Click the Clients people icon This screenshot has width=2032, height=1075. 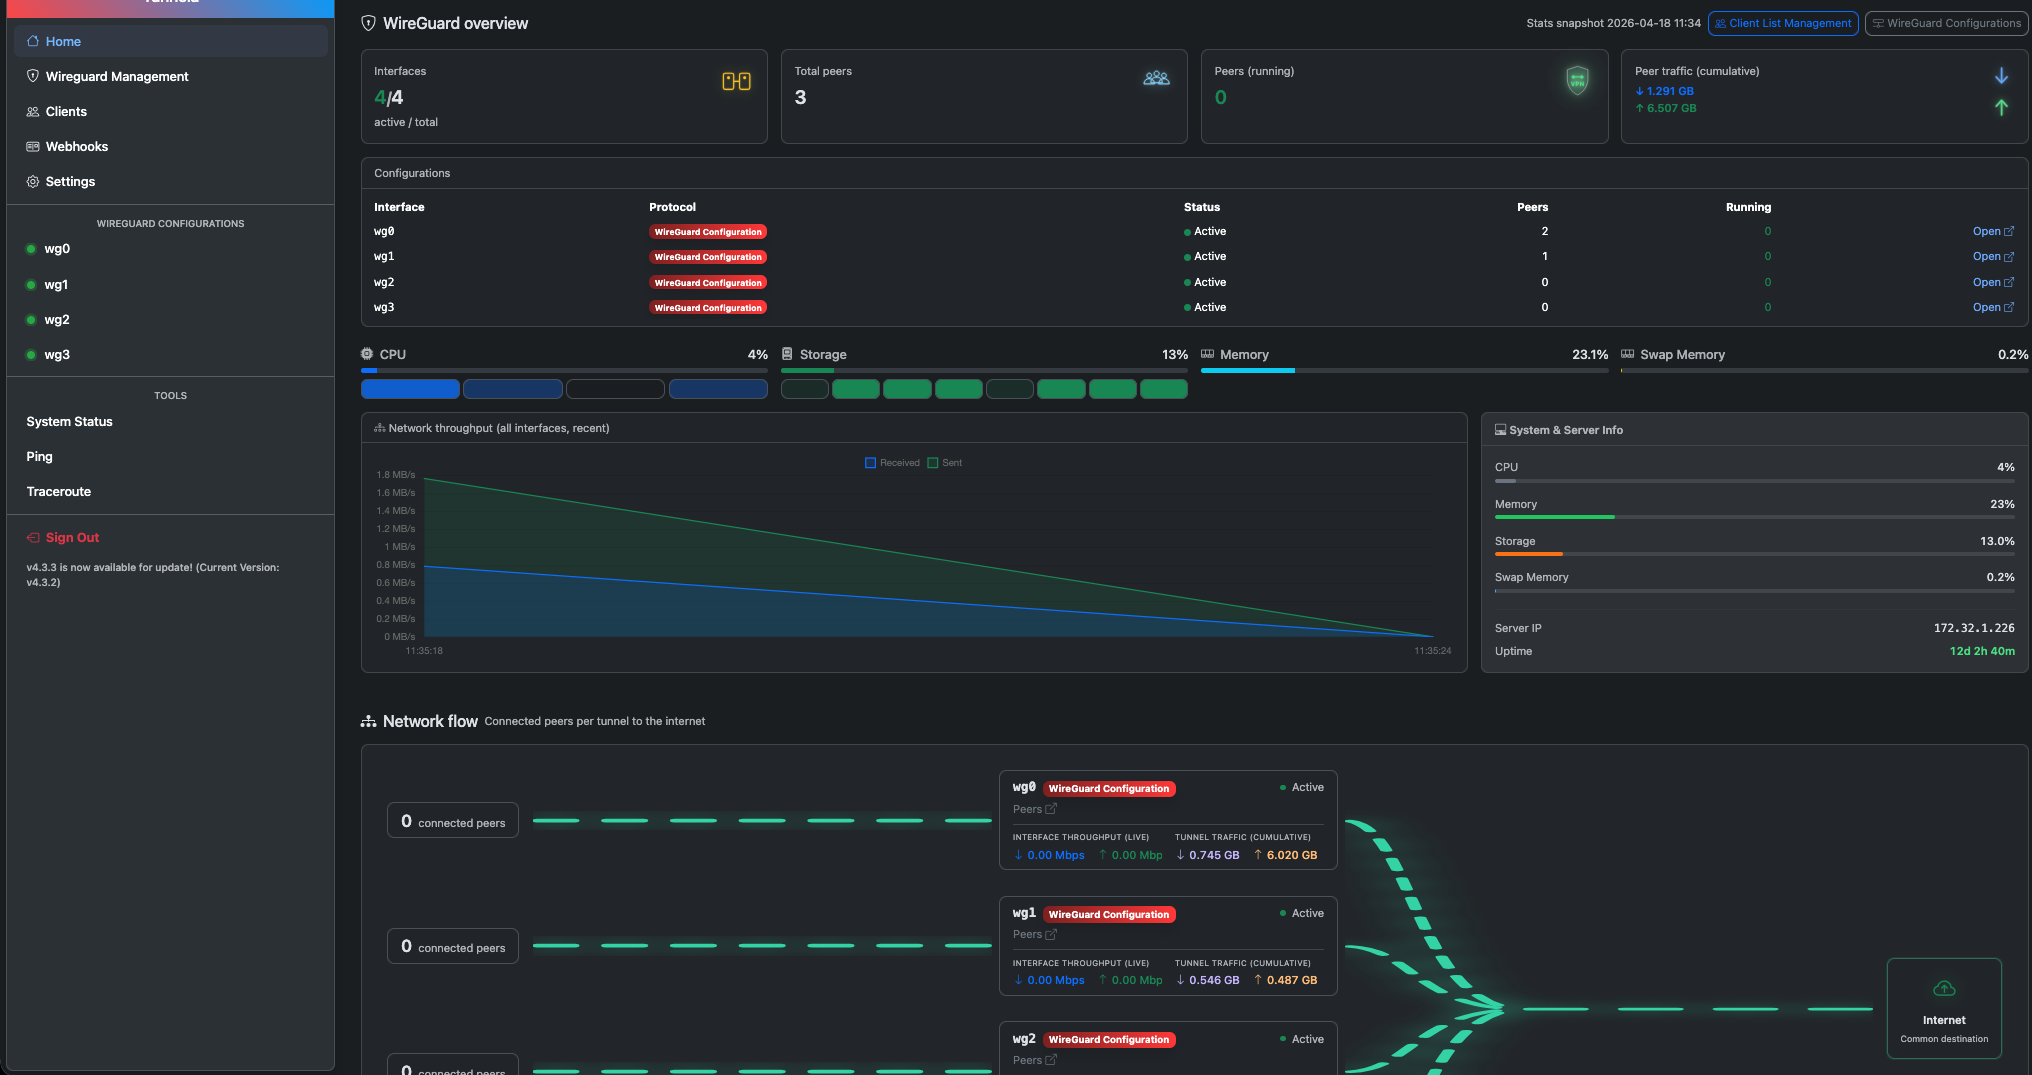click(33, 111)
